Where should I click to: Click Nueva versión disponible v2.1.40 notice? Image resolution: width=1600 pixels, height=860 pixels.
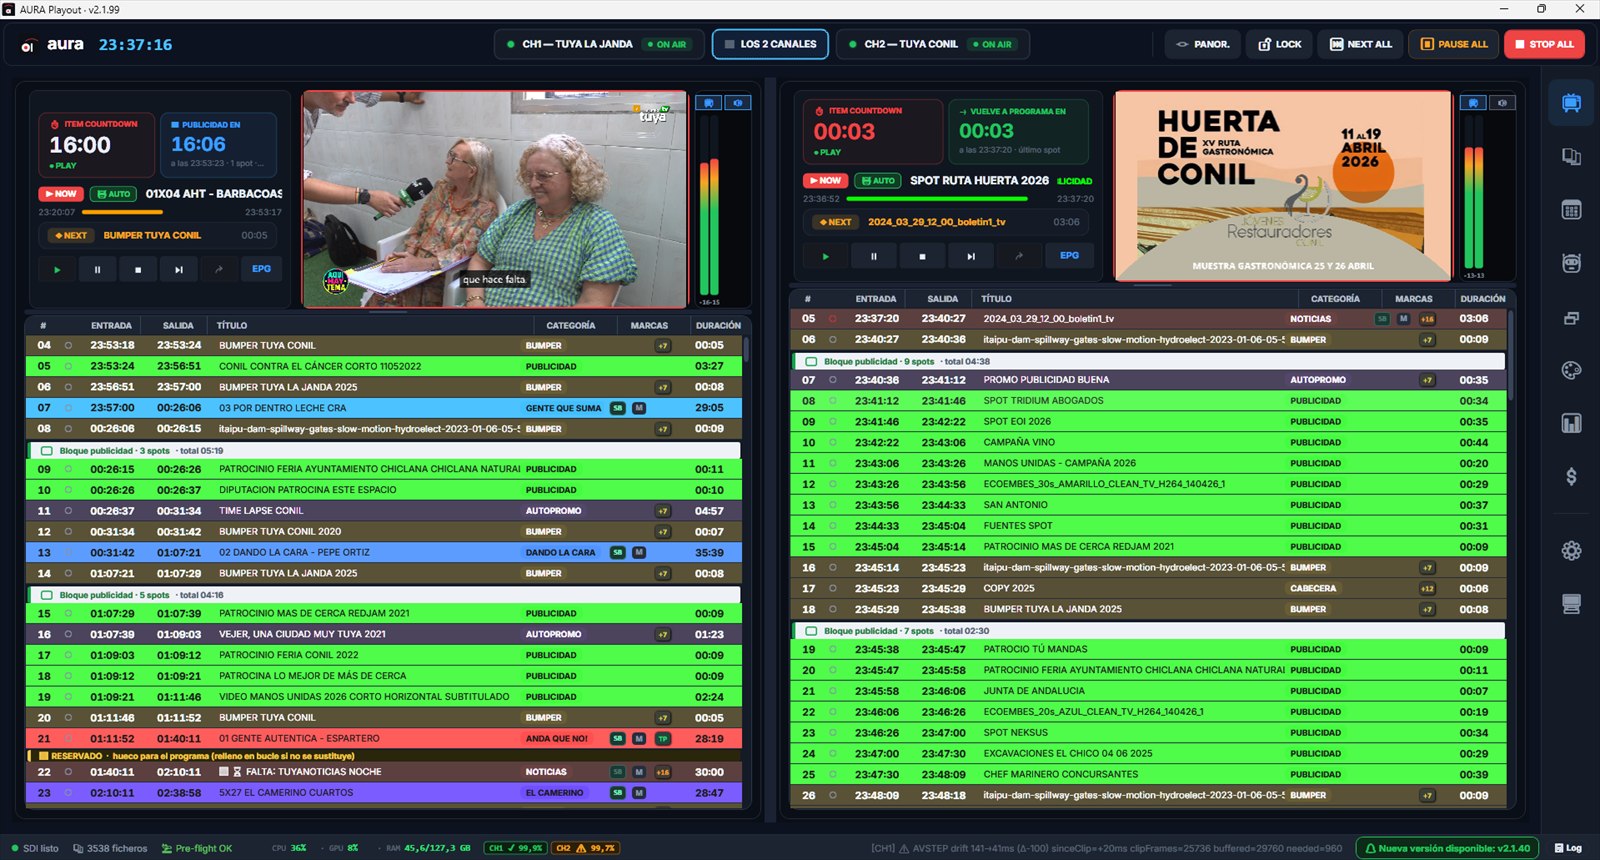(1447, 848)
